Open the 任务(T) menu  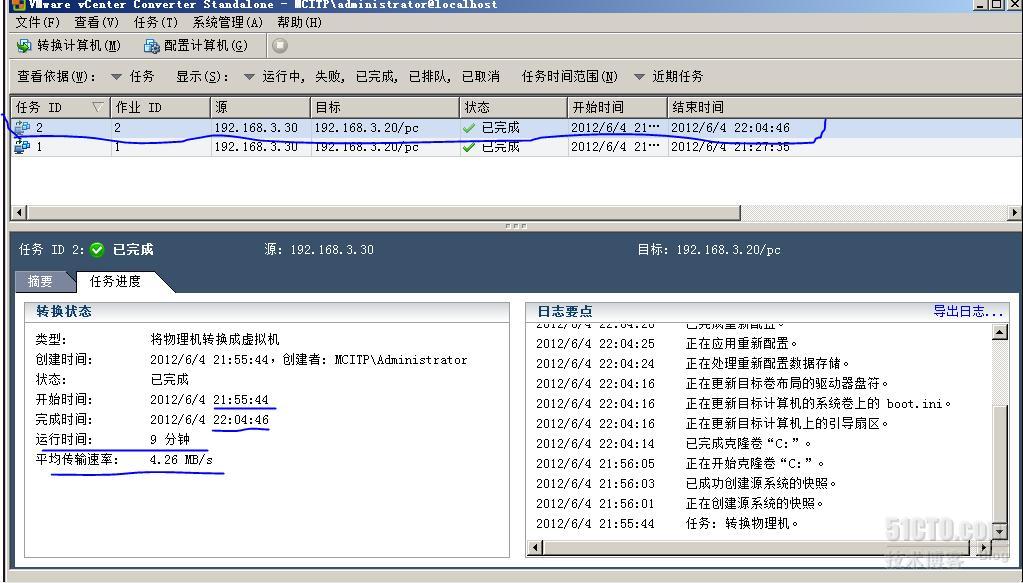point(155,22)
